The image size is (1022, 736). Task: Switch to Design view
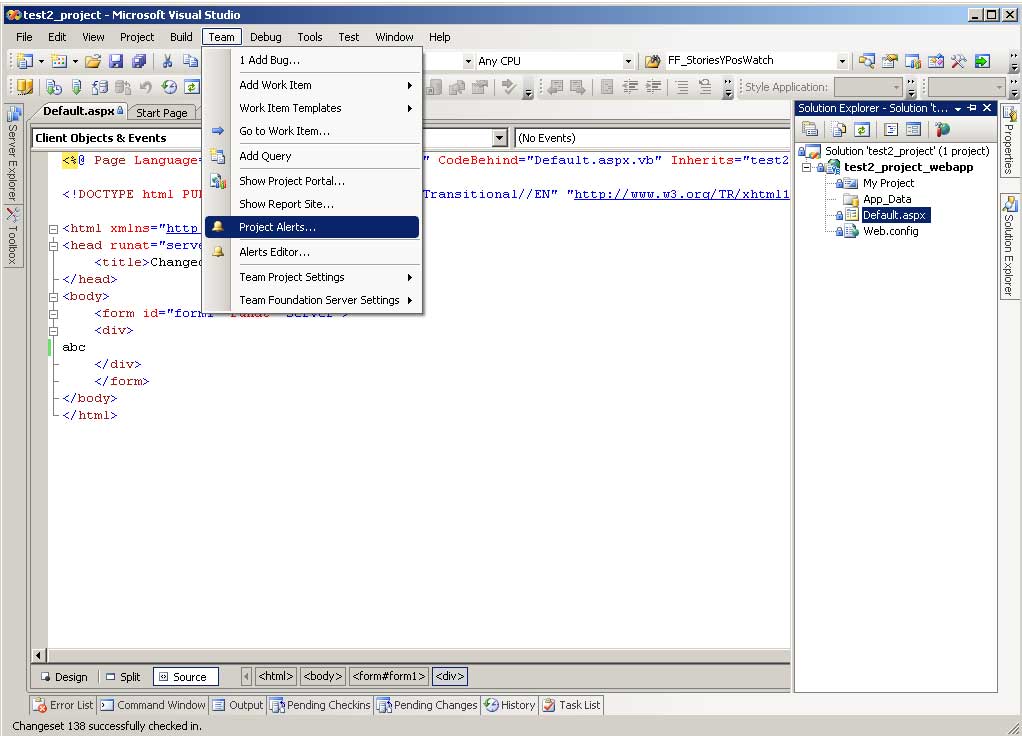click(65, 677)
